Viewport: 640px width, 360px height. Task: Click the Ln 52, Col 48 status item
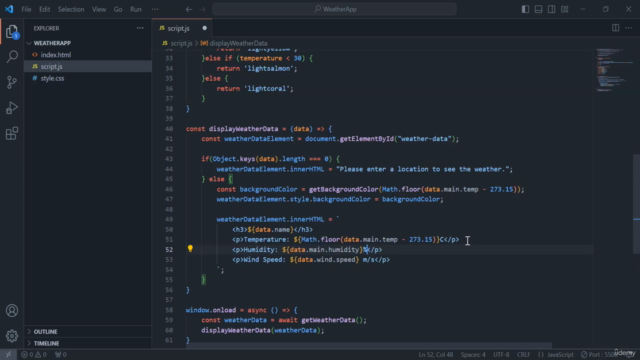point(436,354)
